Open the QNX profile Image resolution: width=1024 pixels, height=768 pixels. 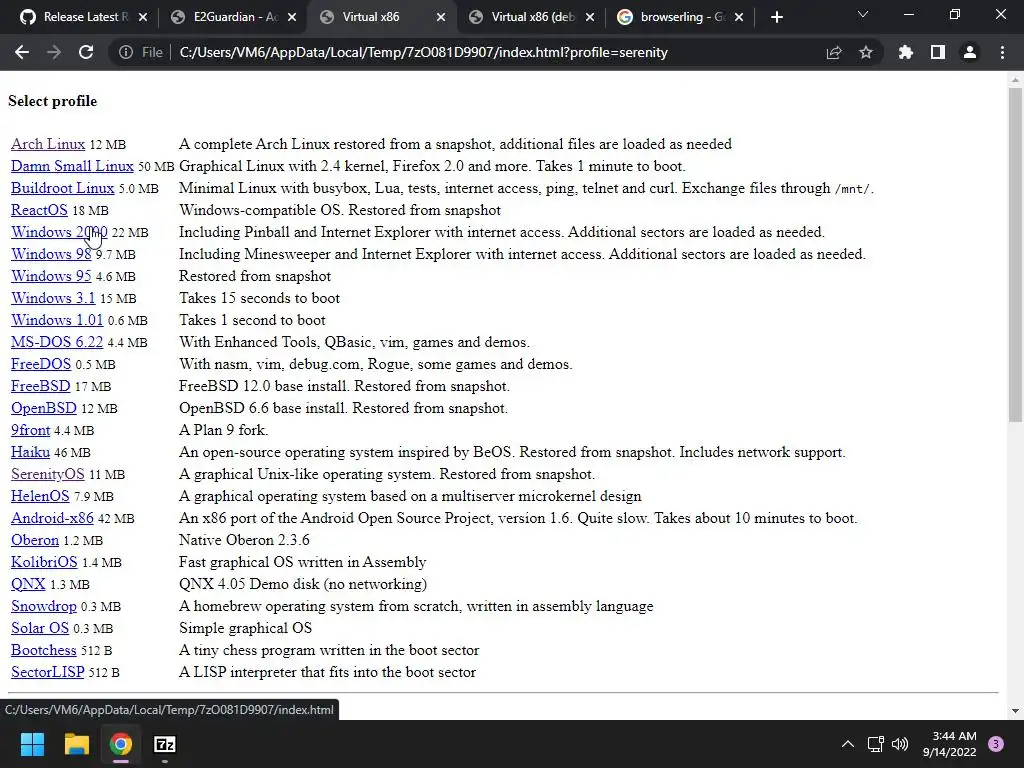(28, 584)
